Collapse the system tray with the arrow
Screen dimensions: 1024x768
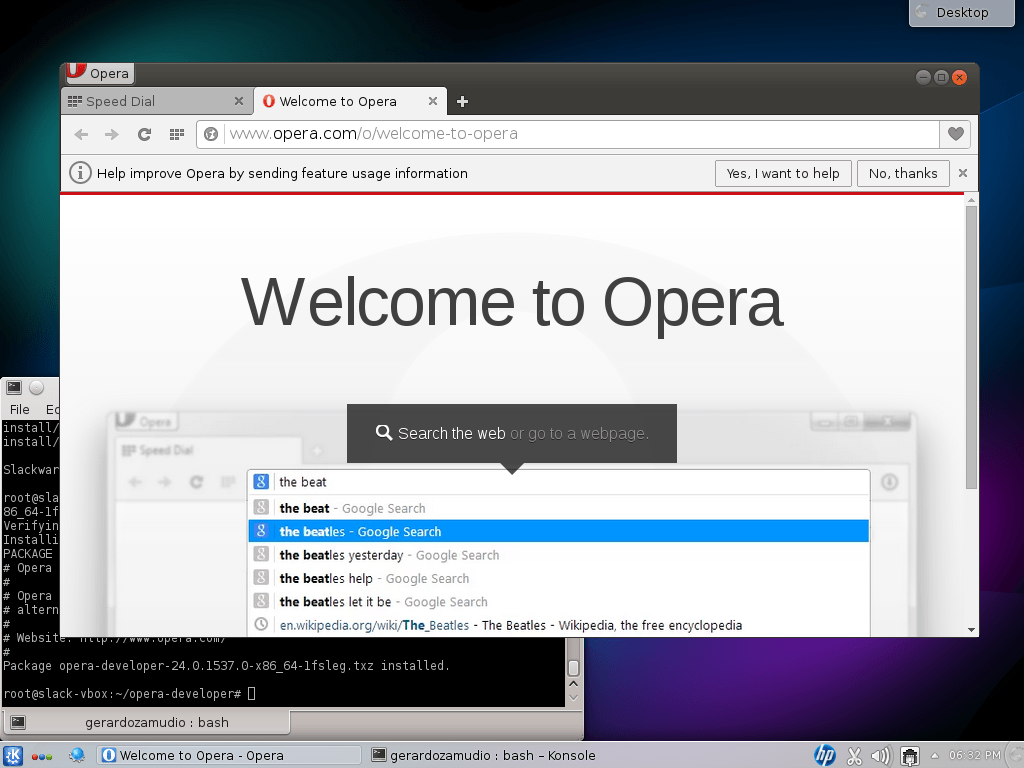pos(933,755)
